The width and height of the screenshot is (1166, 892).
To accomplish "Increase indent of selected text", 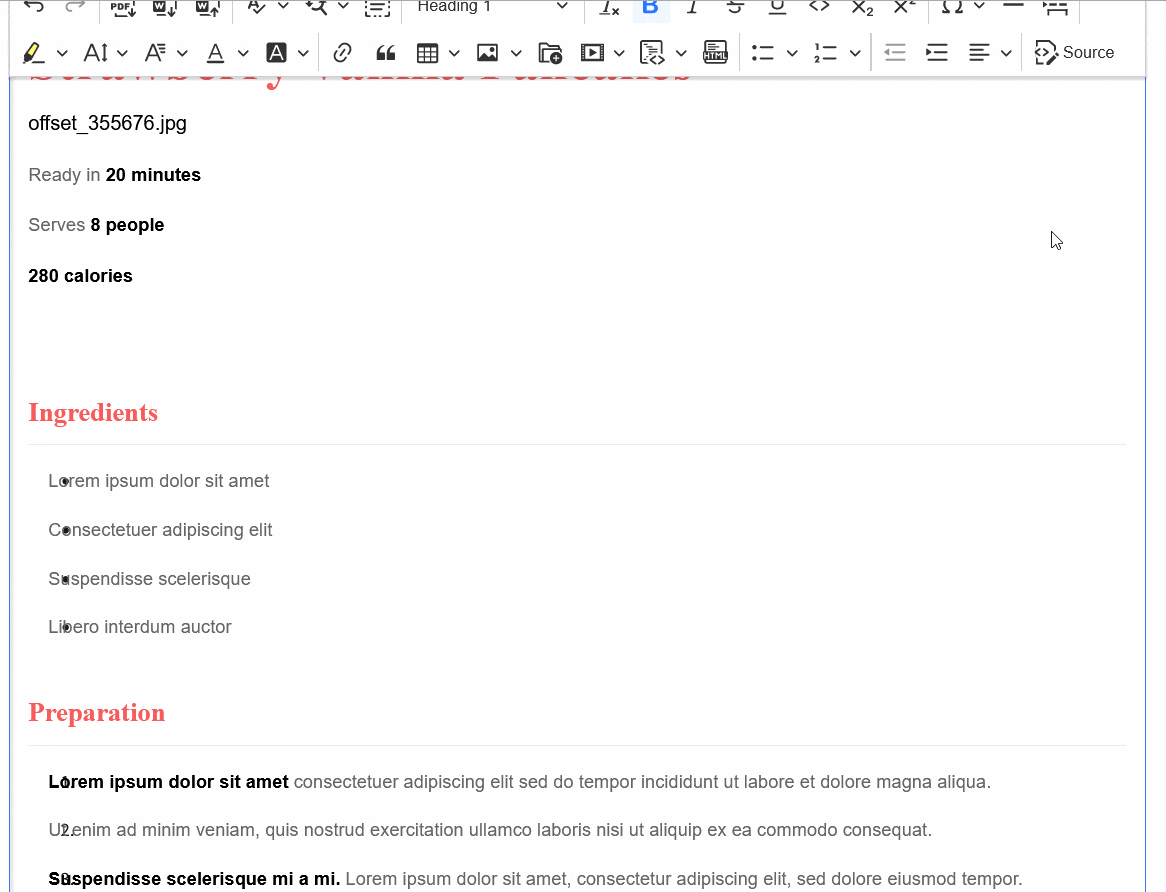I will [x=937, y=53].
